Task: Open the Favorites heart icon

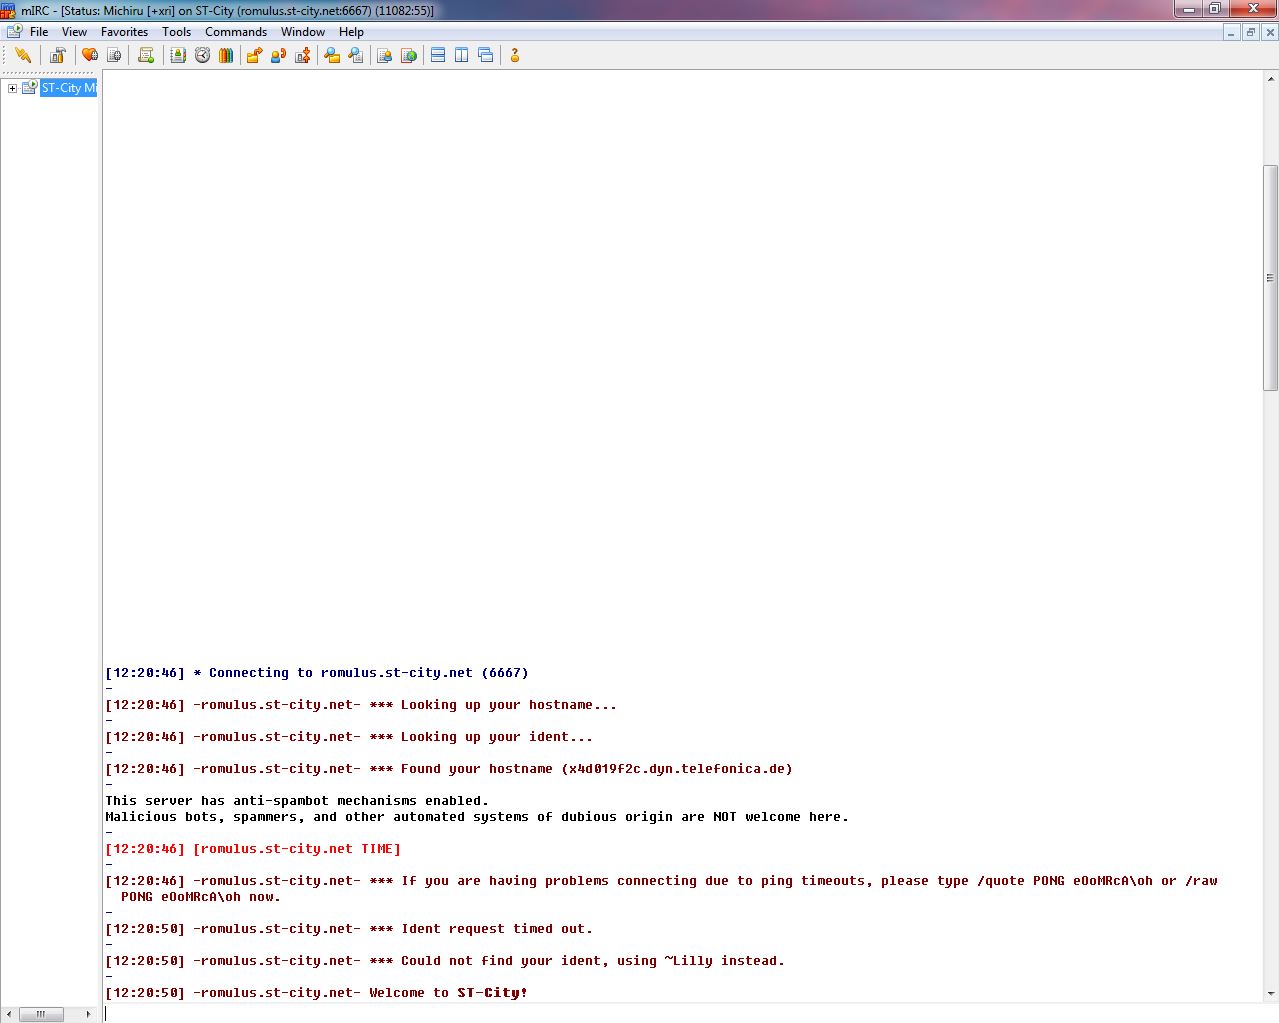Action: pos(90,55)
